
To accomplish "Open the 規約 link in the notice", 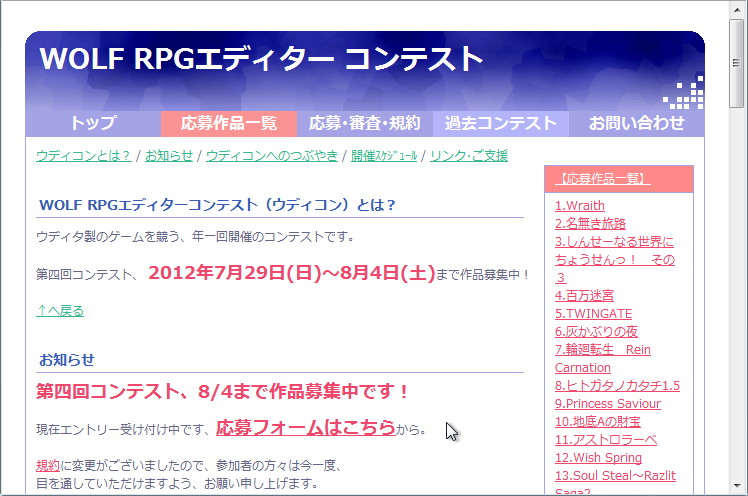I will (x=48, y=465).
